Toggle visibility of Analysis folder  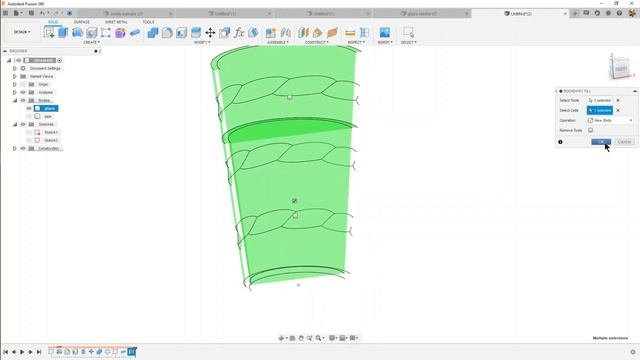click(x=23, y=92)
